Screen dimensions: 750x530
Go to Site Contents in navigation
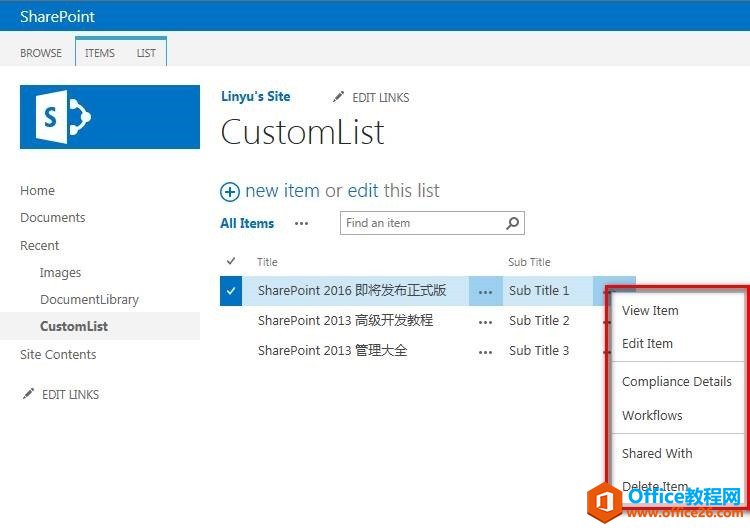pos(58,354)
